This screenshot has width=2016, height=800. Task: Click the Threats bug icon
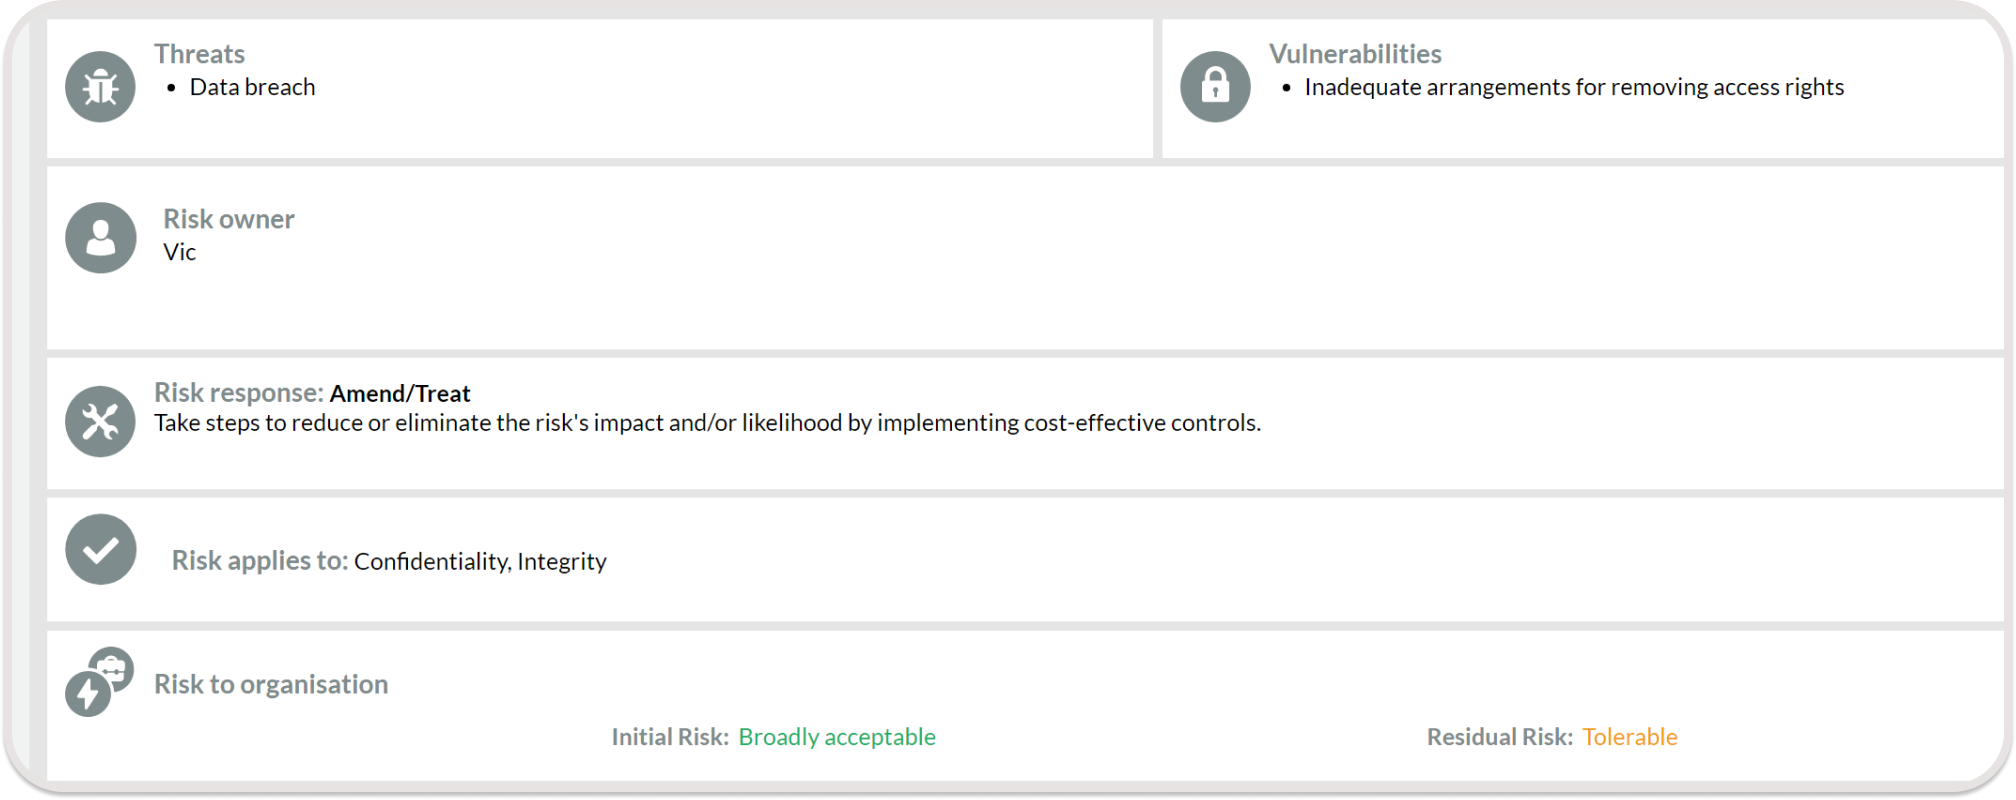click(x=100, y=87)
